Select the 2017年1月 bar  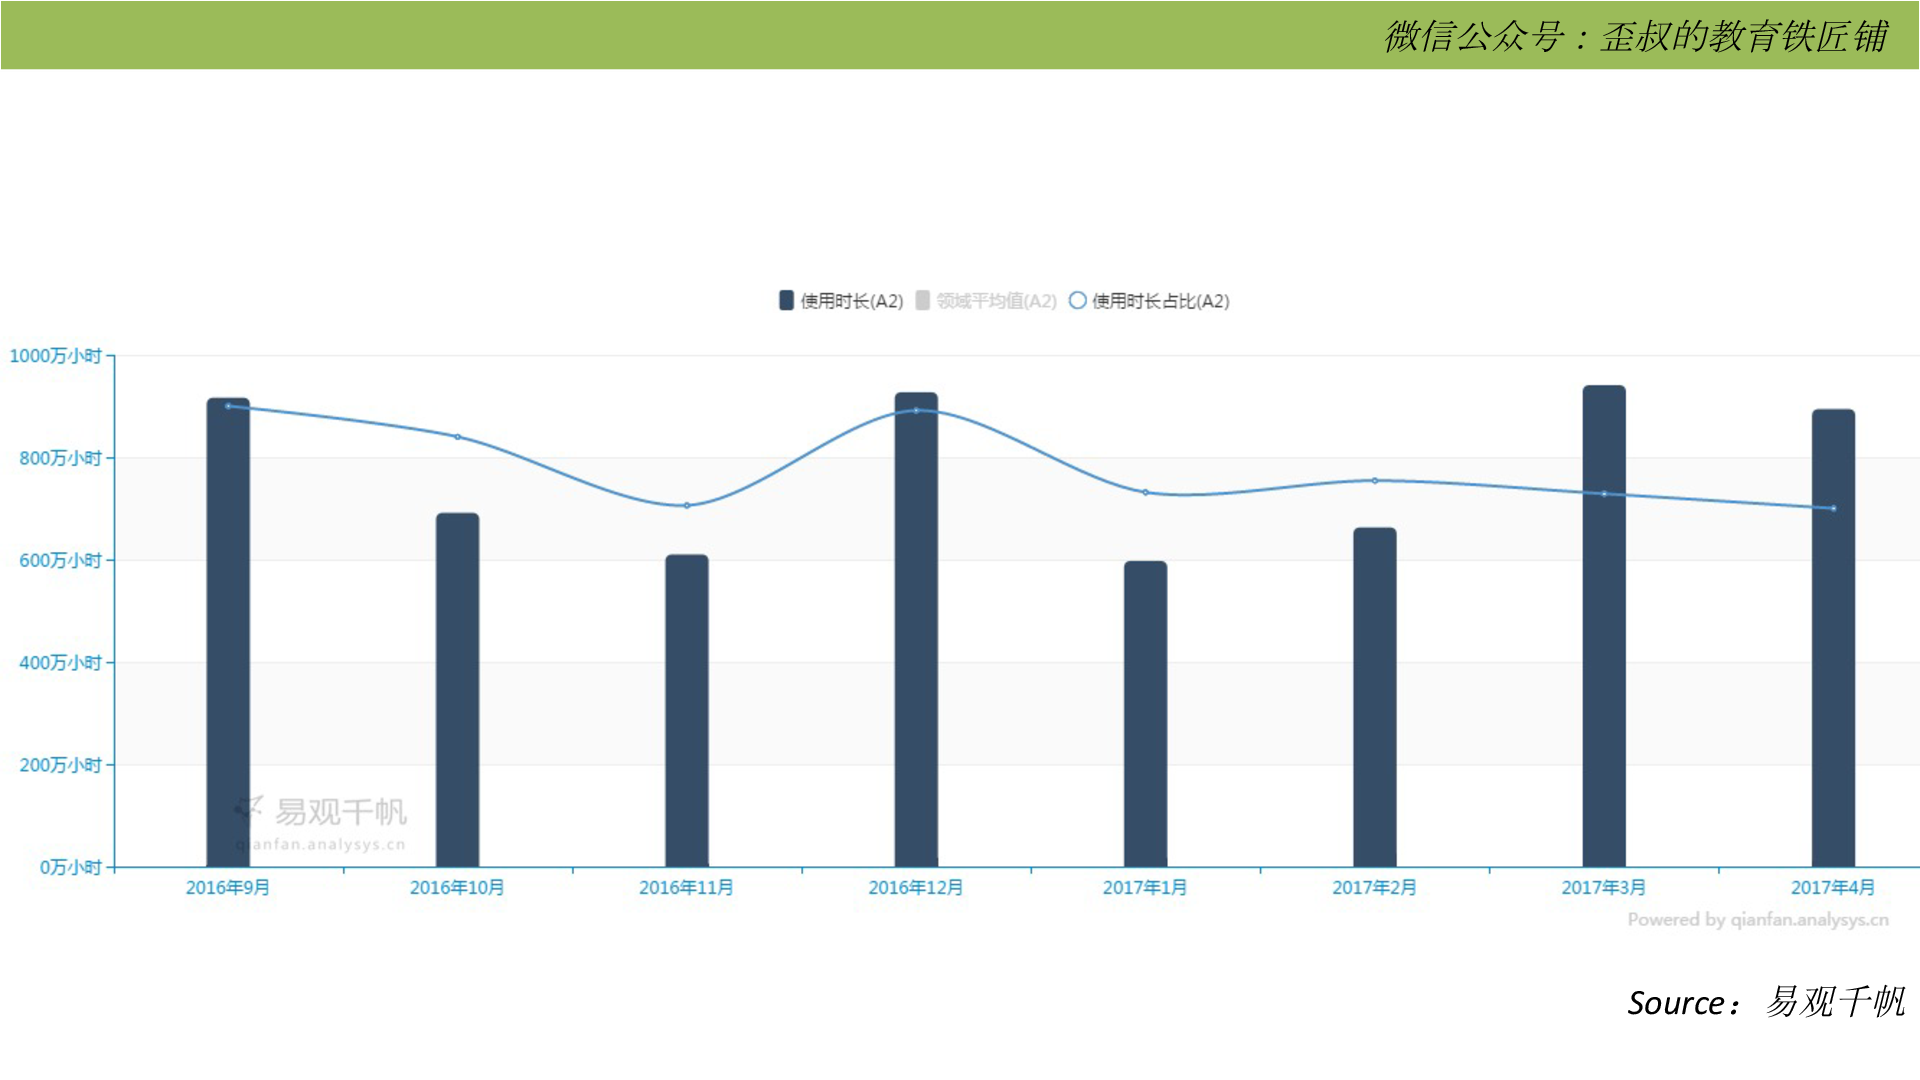click(x=1145, y=715)
